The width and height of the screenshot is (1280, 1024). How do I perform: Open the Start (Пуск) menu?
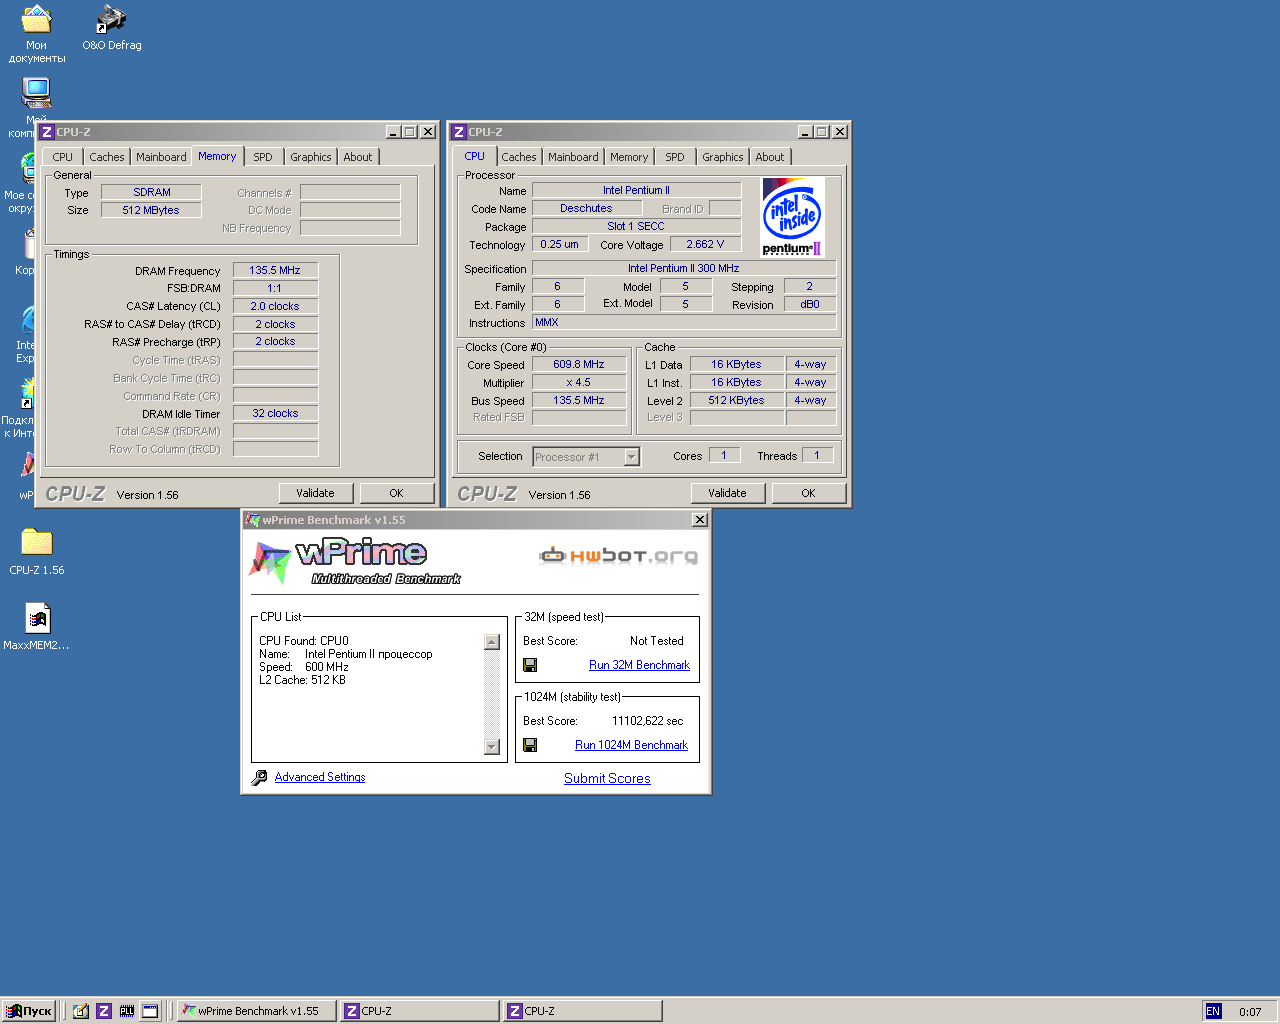28,1011
